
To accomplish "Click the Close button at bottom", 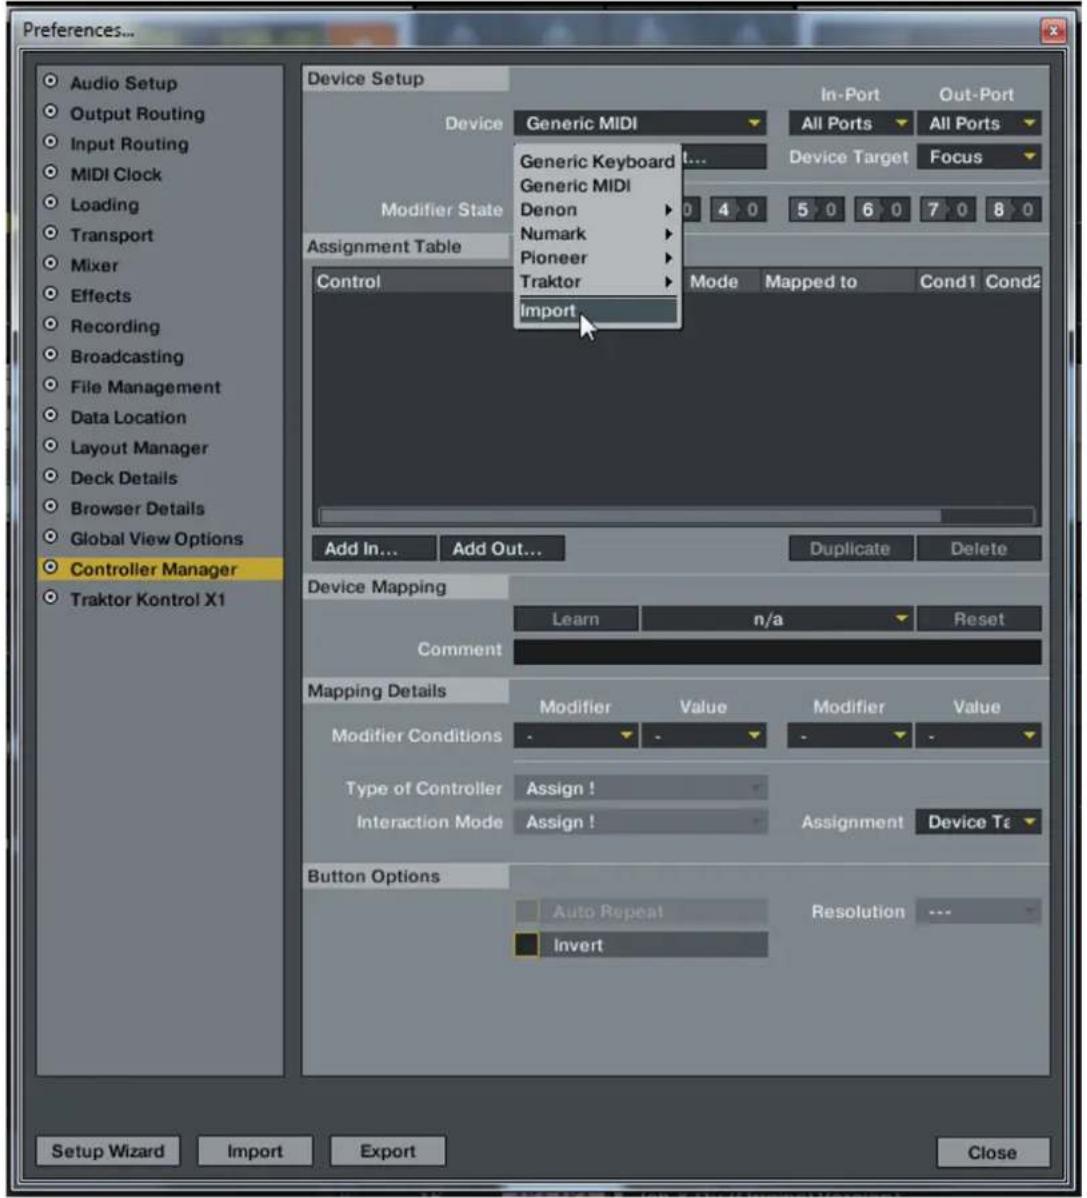I will click(993, 1152).
